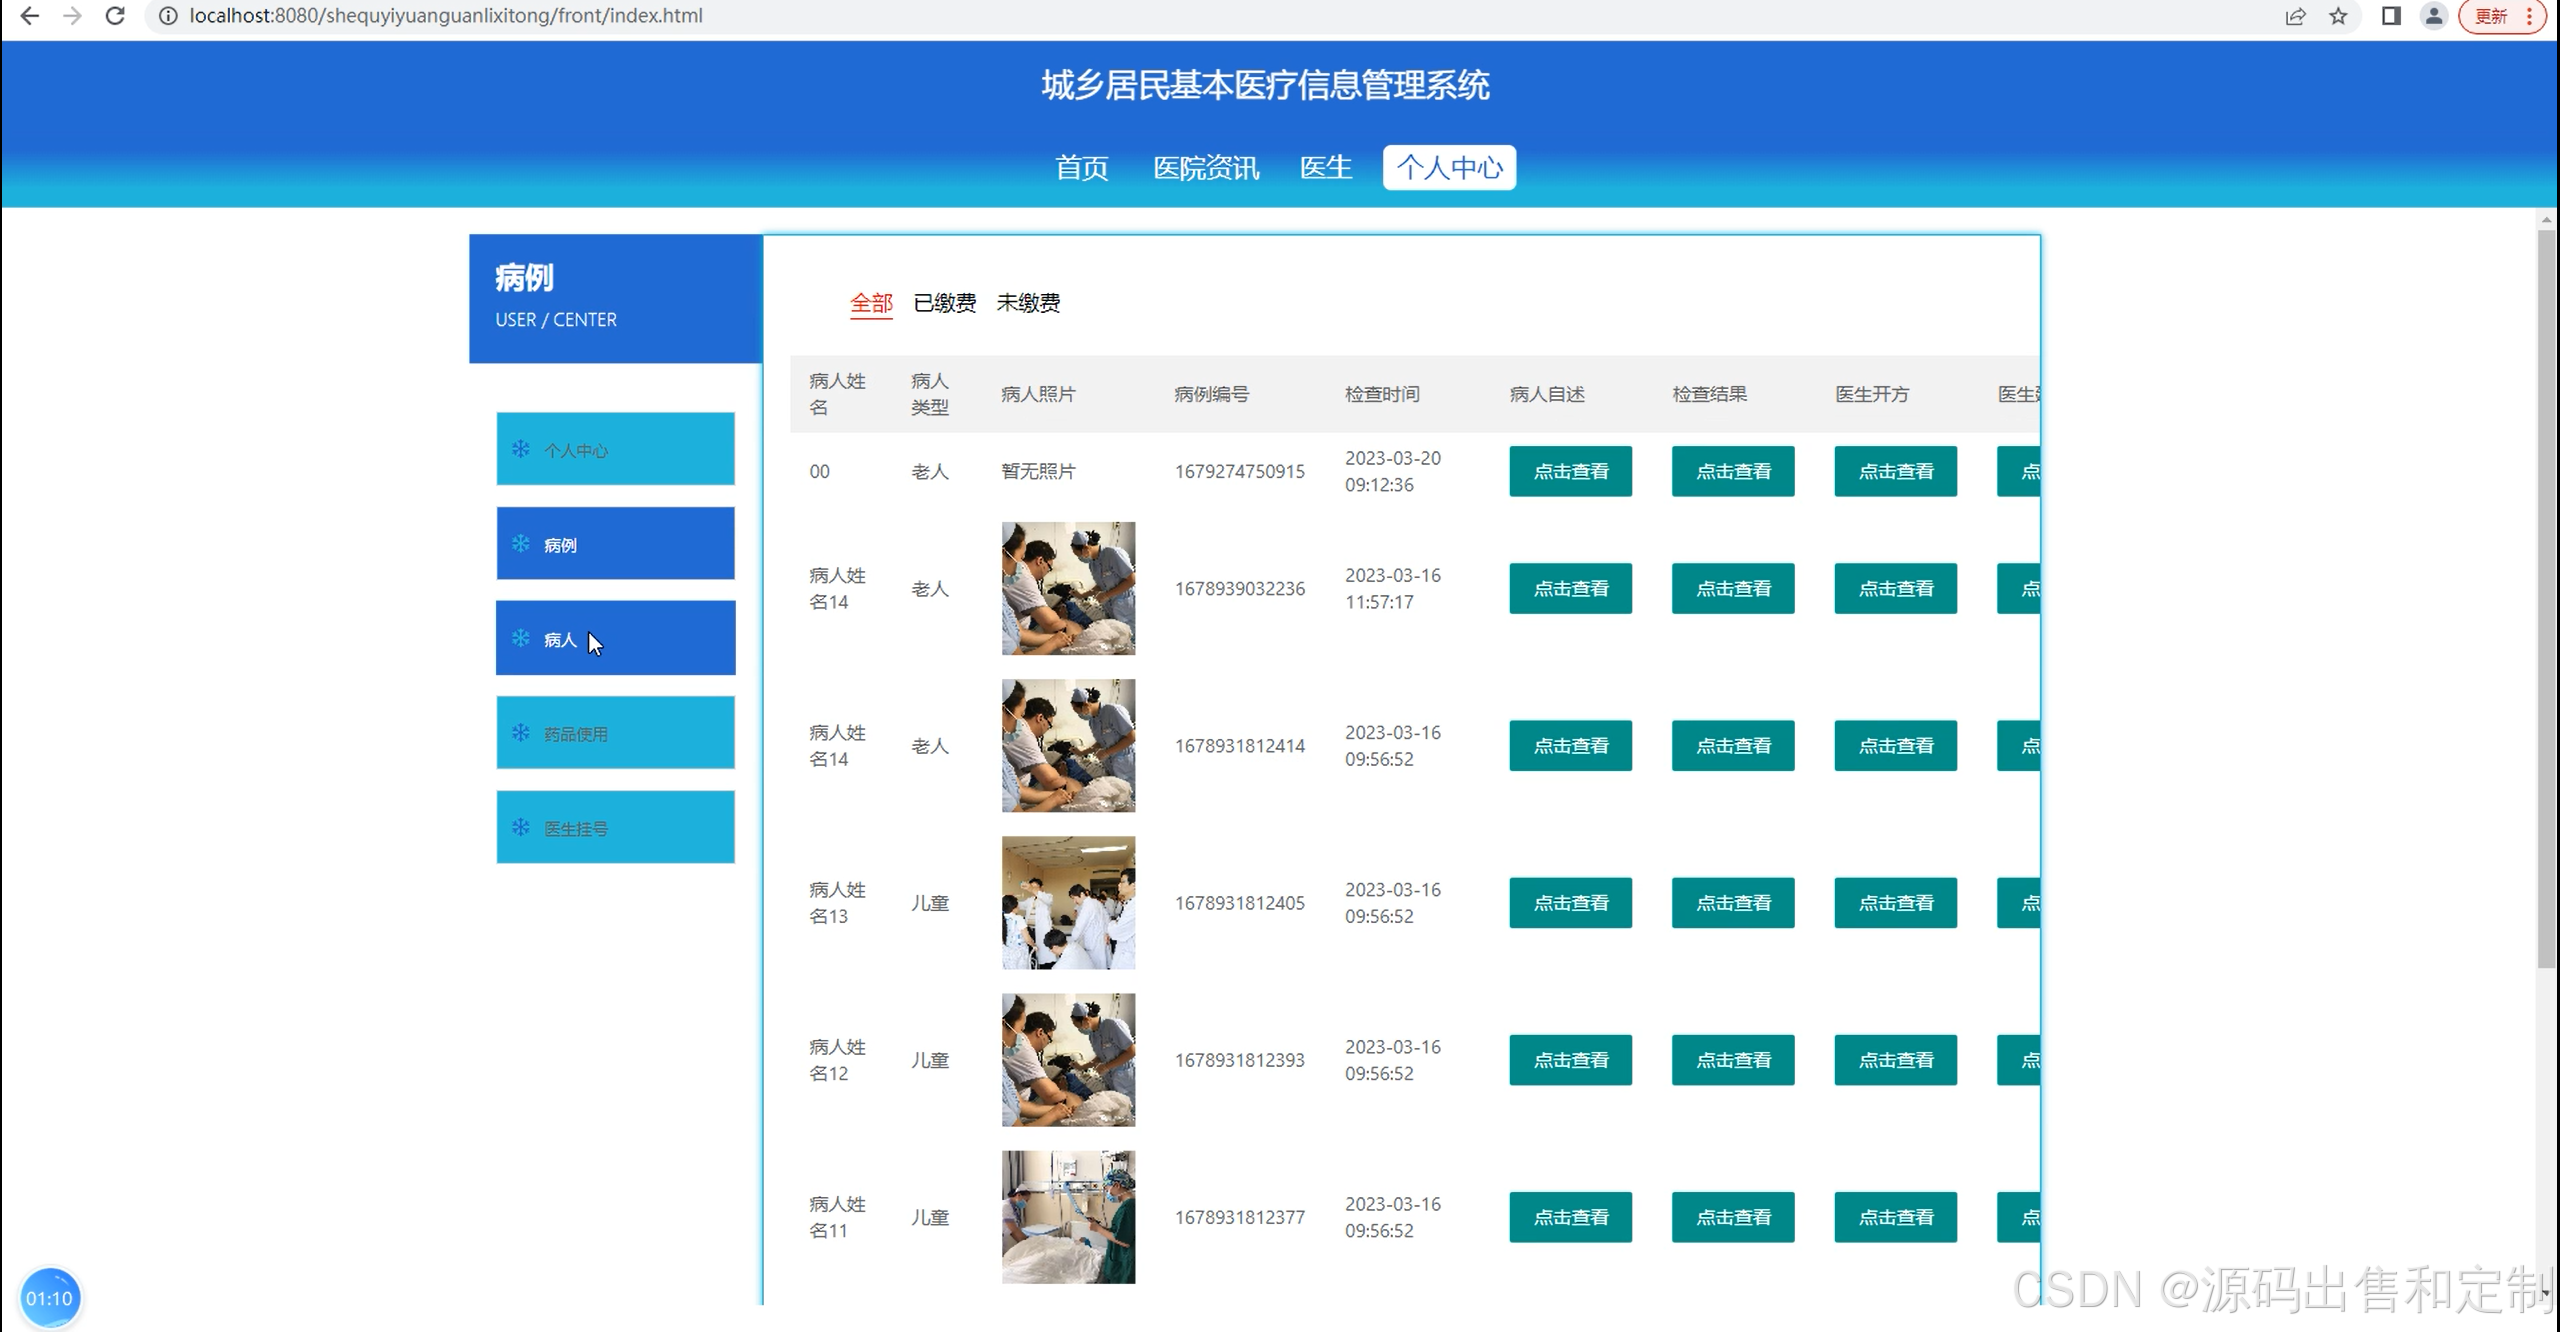Toggle browser side panel icon
The height and width of the screenshot is (1332, 2560).
(2391, 16)
